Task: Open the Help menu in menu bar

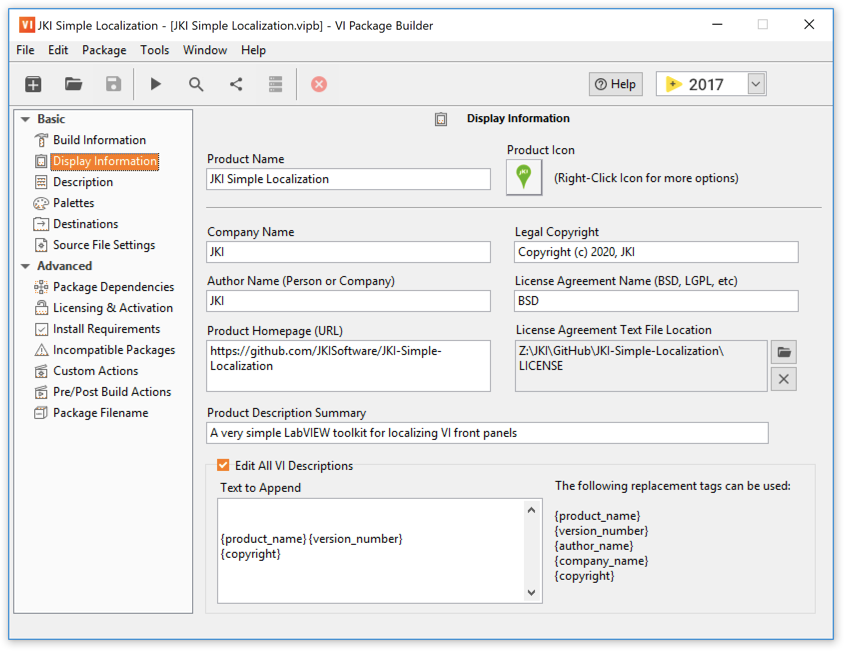Action: click(x=253, y=50)
